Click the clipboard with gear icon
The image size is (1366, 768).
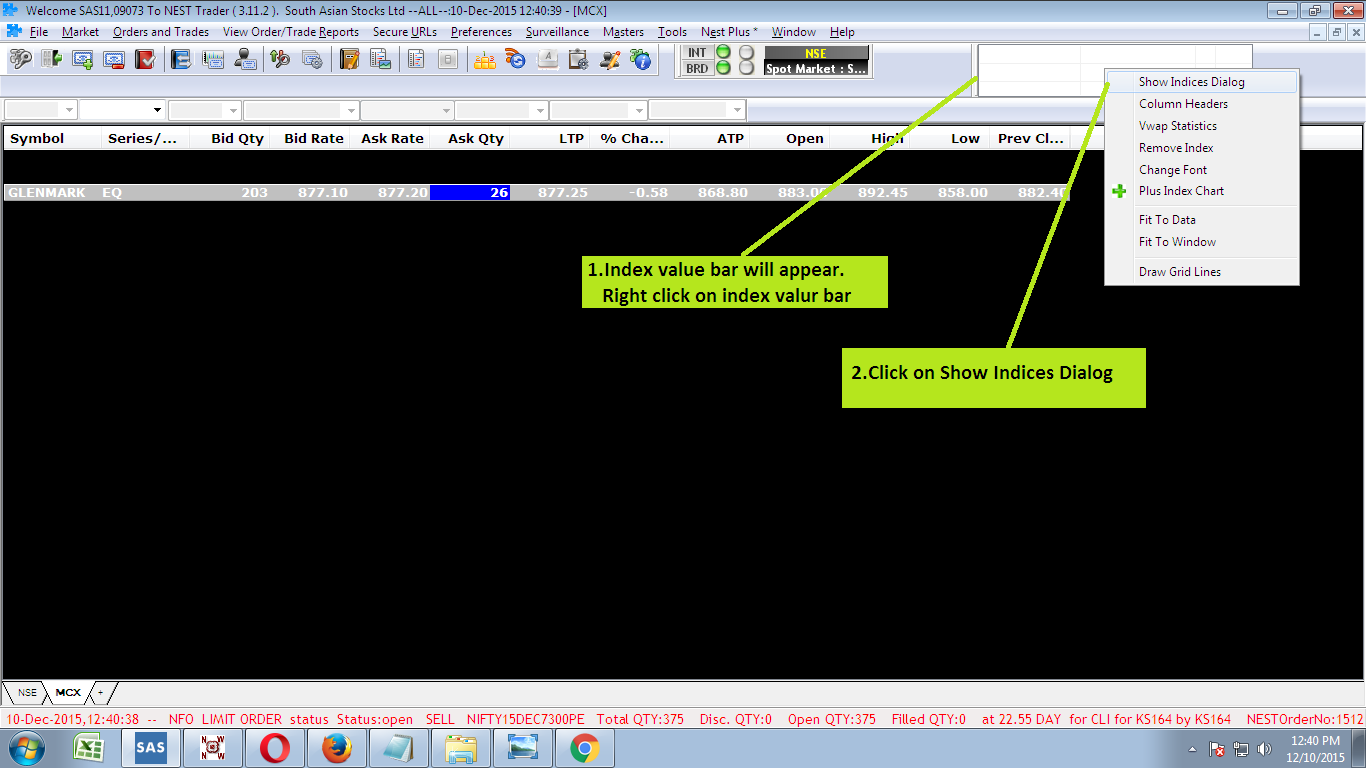(578, 60)
